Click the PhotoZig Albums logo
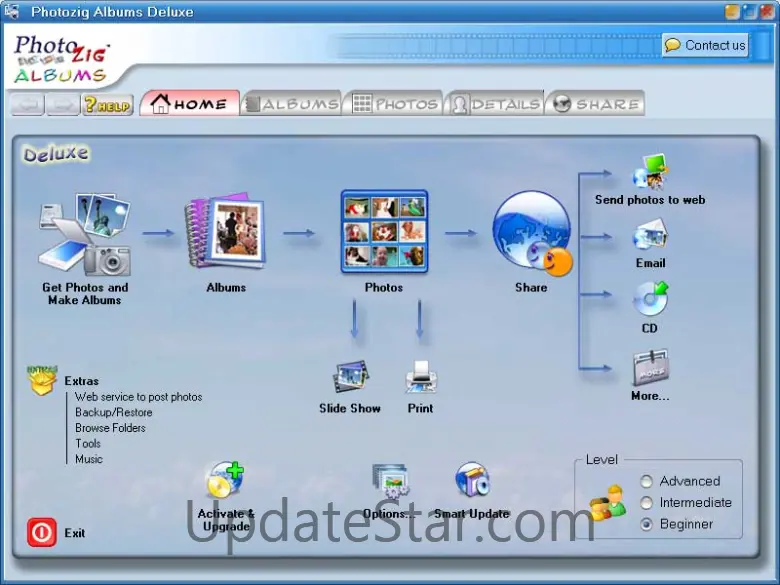 pyautogui.click(x=61, y=59)
